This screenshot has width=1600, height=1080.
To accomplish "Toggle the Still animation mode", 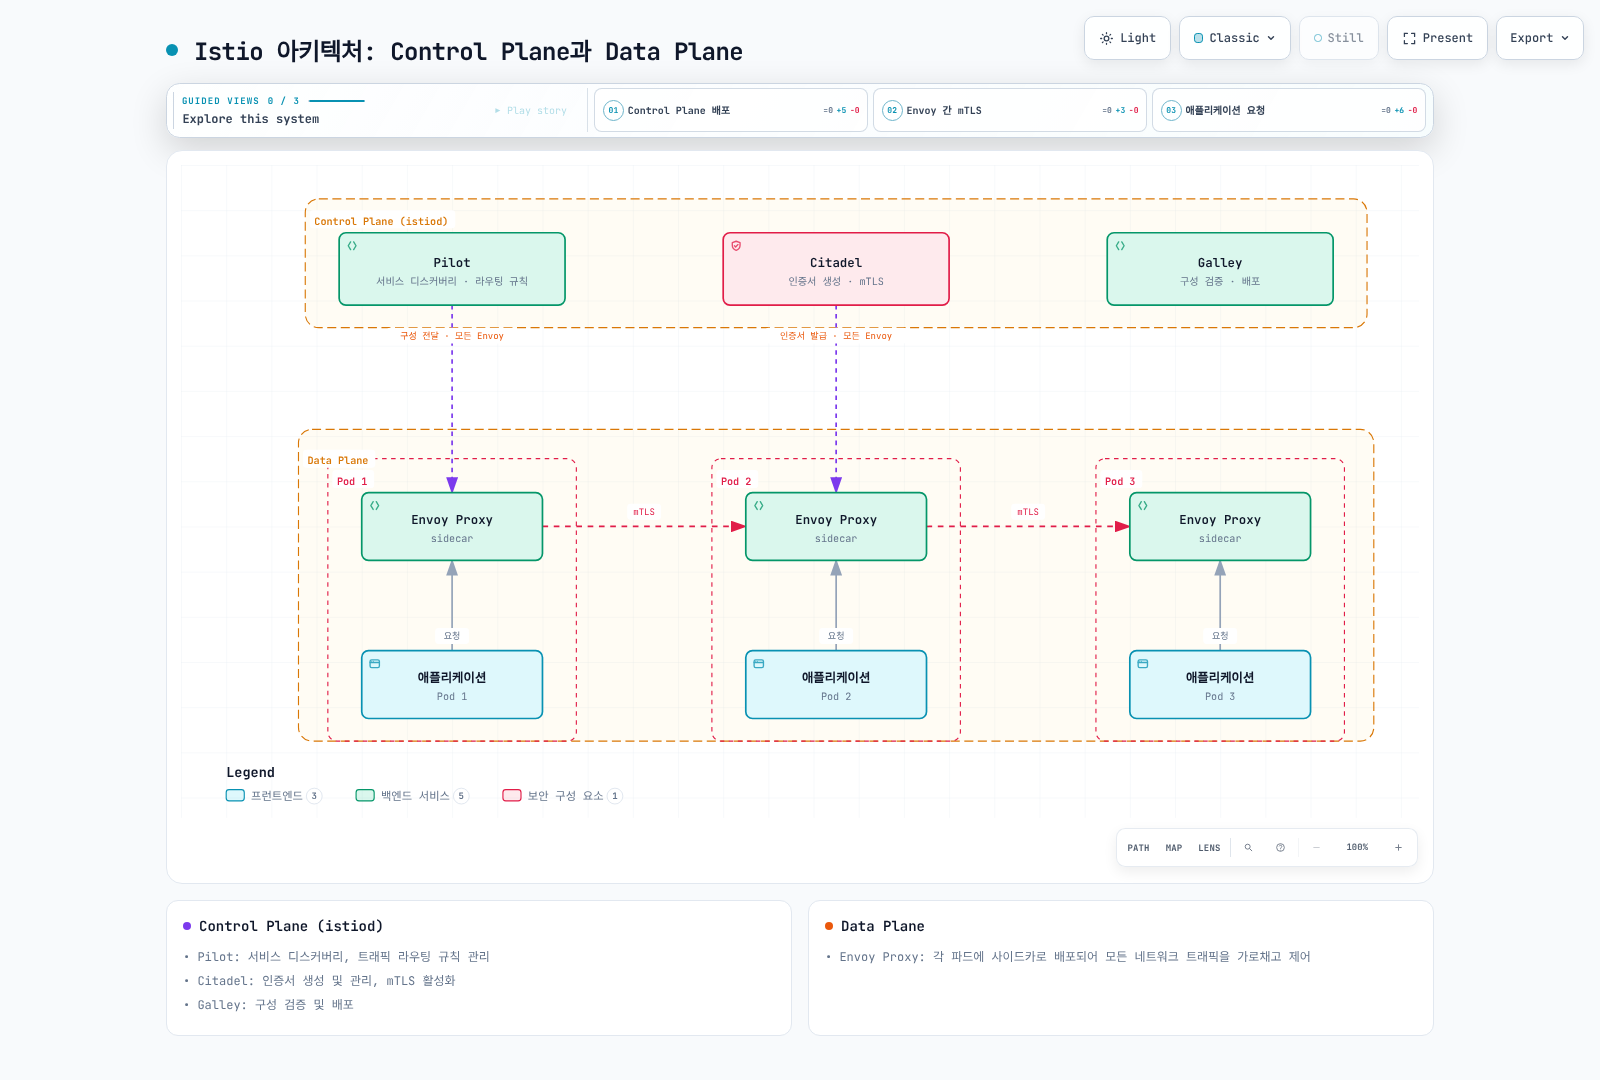I will (x=1339, y=38).
